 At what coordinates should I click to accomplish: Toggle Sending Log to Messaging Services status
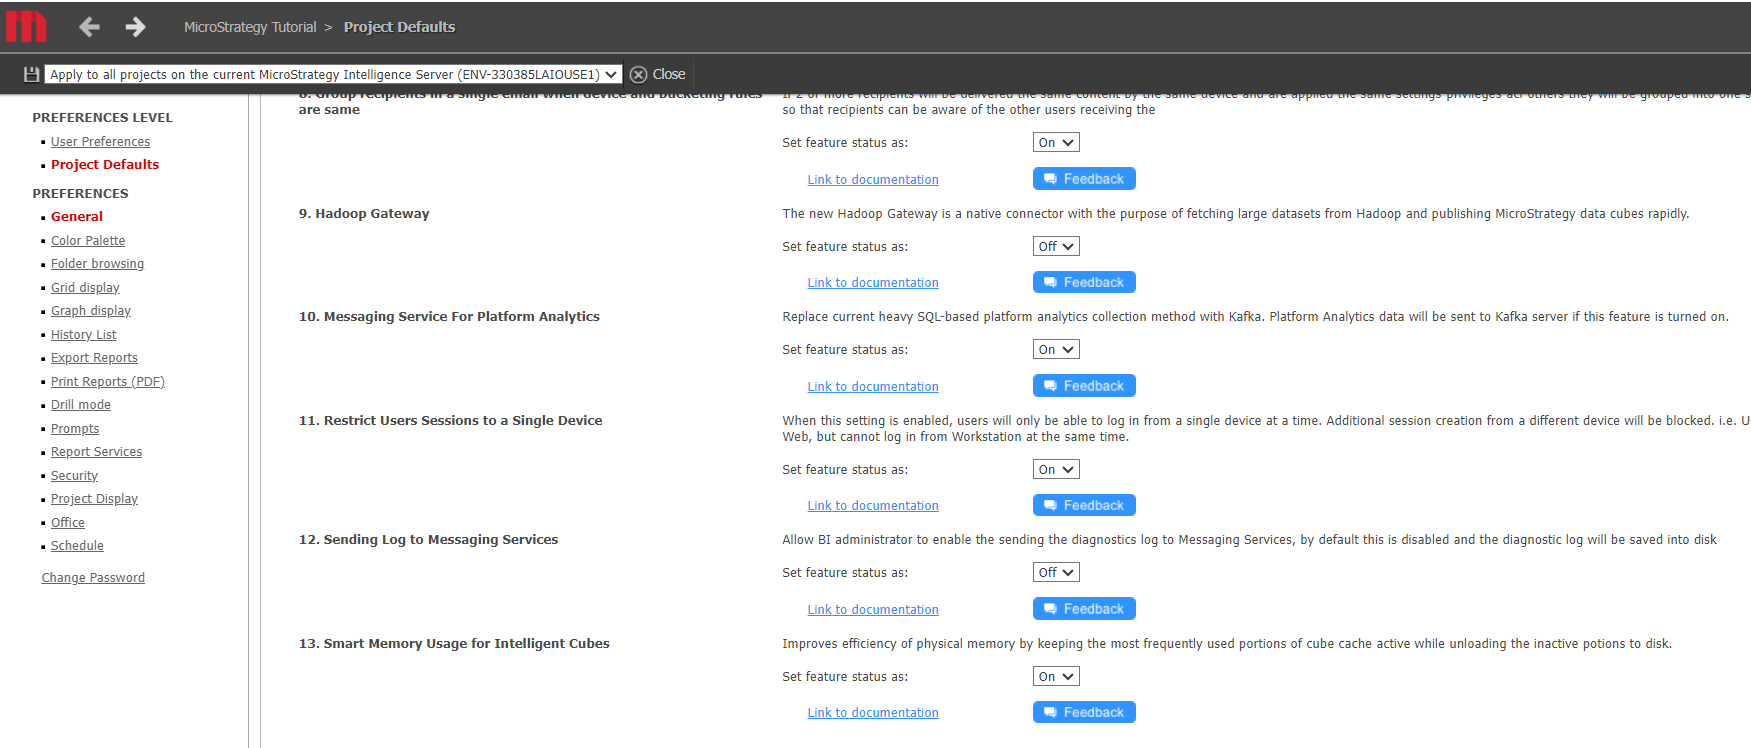pyautogui.click(x=1055, y=573)
